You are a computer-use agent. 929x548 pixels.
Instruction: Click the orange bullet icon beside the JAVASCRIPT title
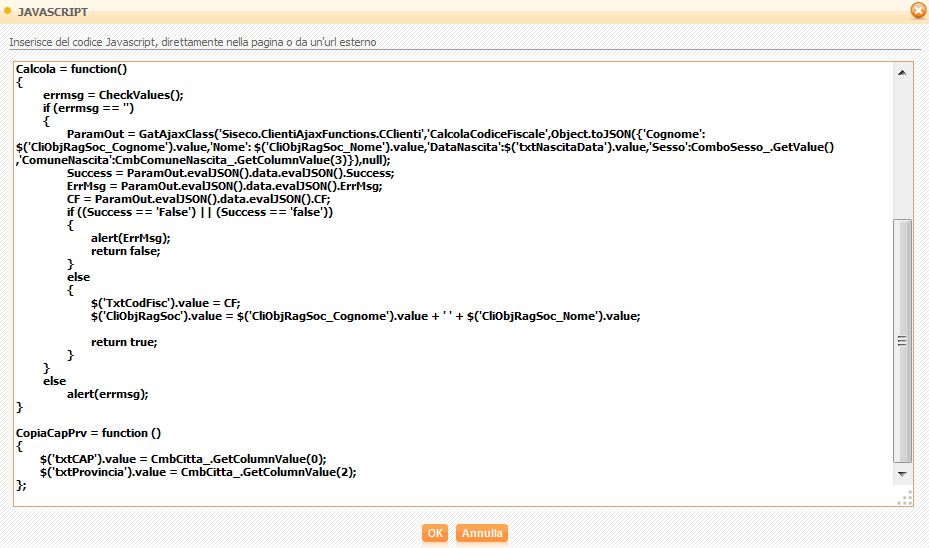8,12
